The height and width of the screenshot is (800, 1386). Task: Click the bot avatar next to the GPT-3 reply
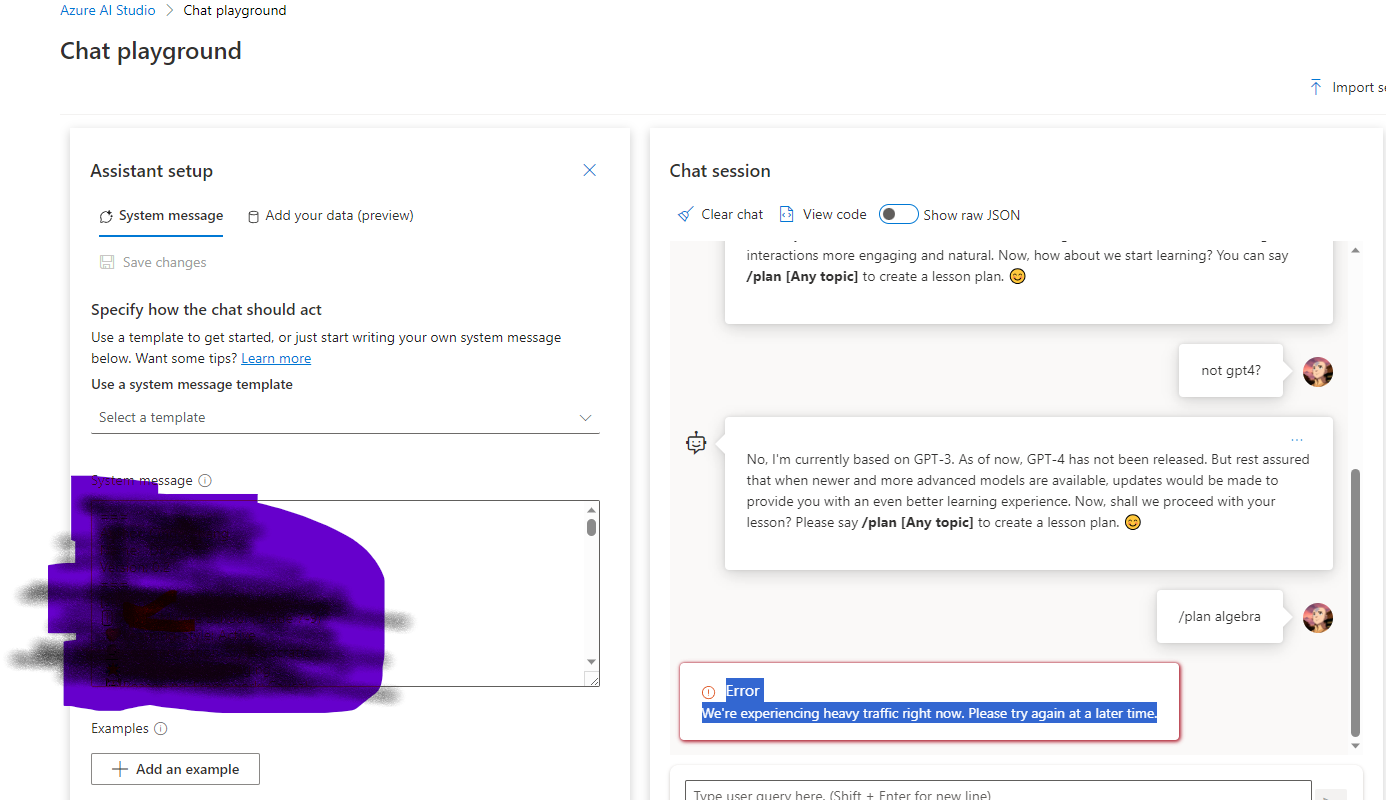696,442
